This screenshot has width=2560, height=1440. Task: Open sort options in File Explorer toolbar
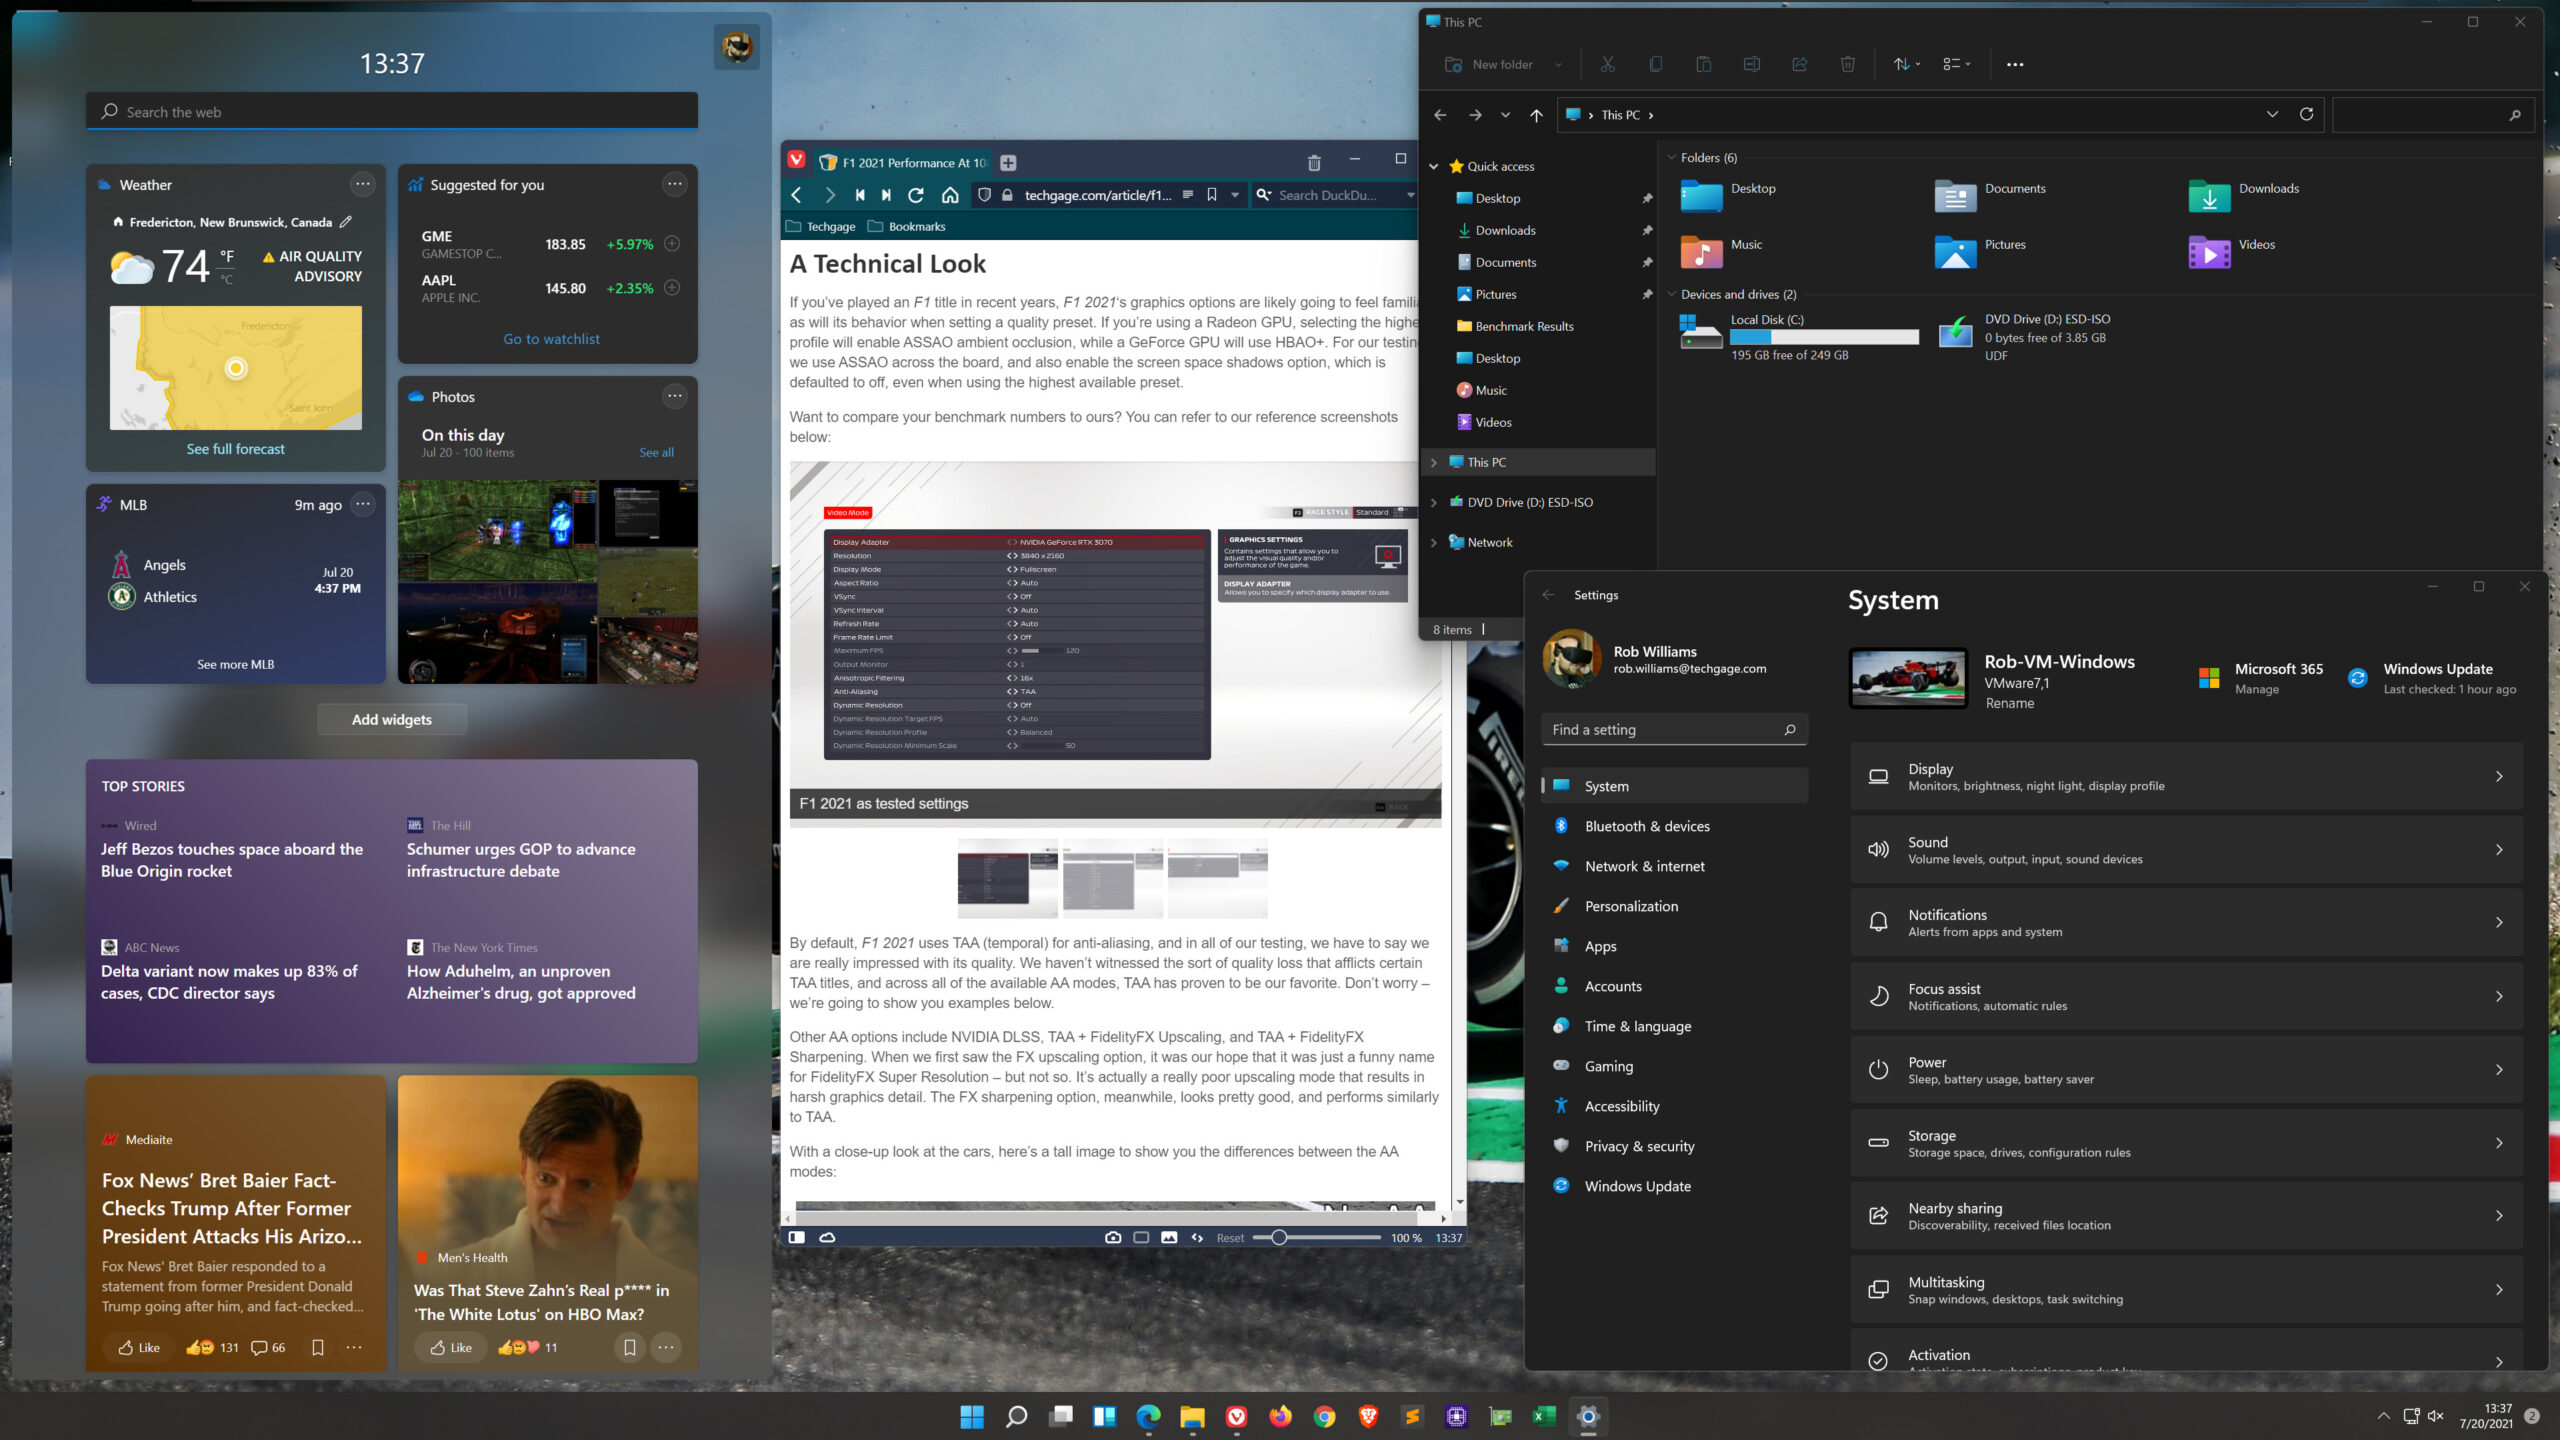pos(1906,64)
